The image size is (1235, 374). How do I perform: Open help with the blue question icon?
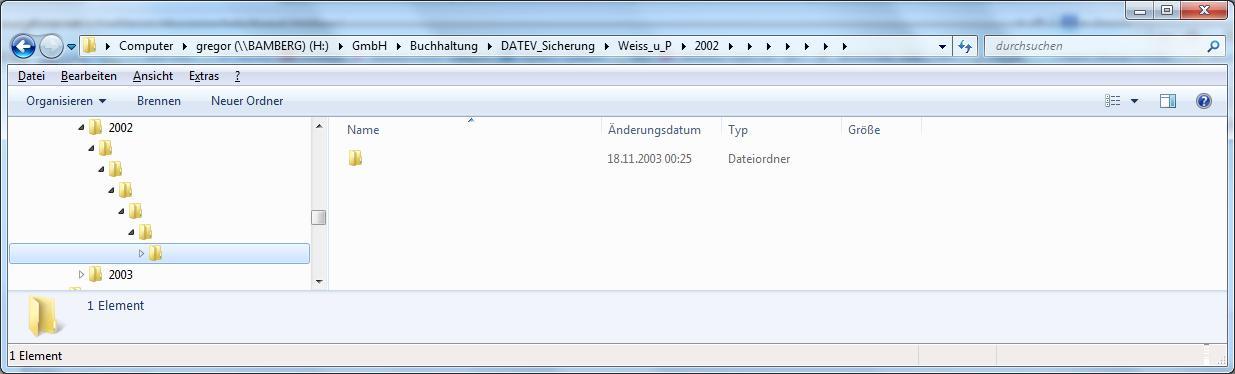pos(1204,101)
